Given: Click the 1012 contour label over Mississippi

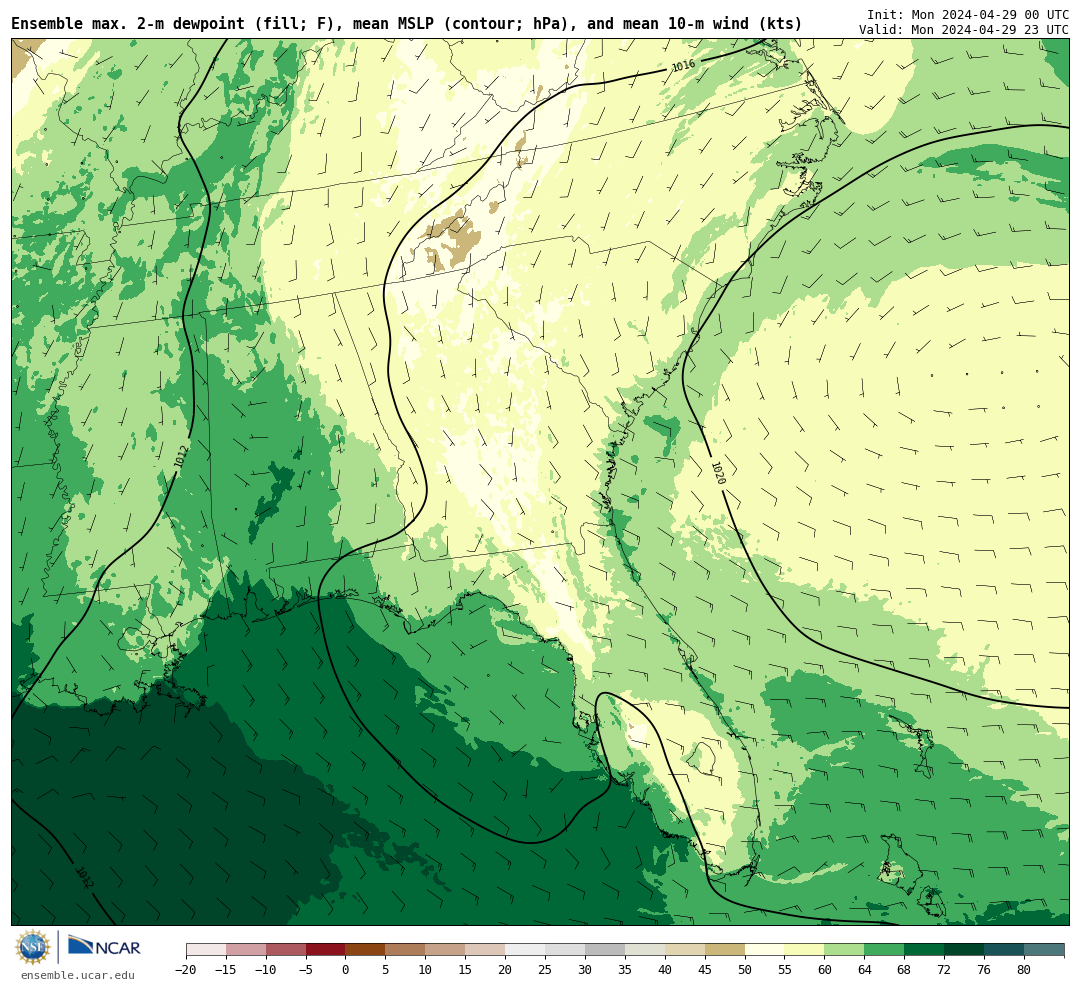Looking at the screenshot, I should (x=181, y=457).
